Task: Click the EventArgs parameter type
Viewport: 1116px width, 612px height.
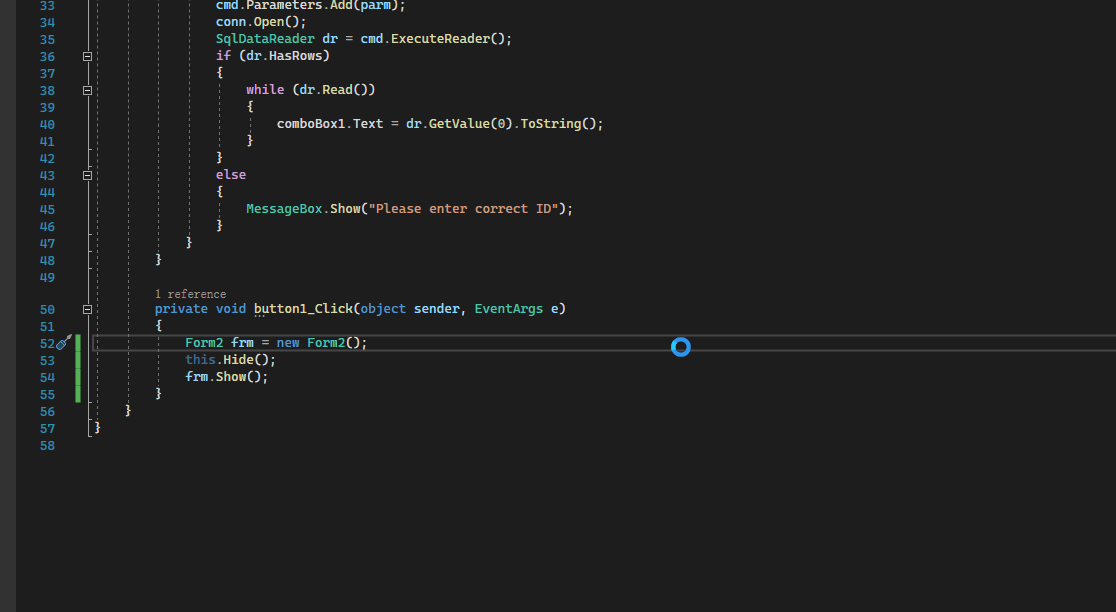Action: [508, 309]
